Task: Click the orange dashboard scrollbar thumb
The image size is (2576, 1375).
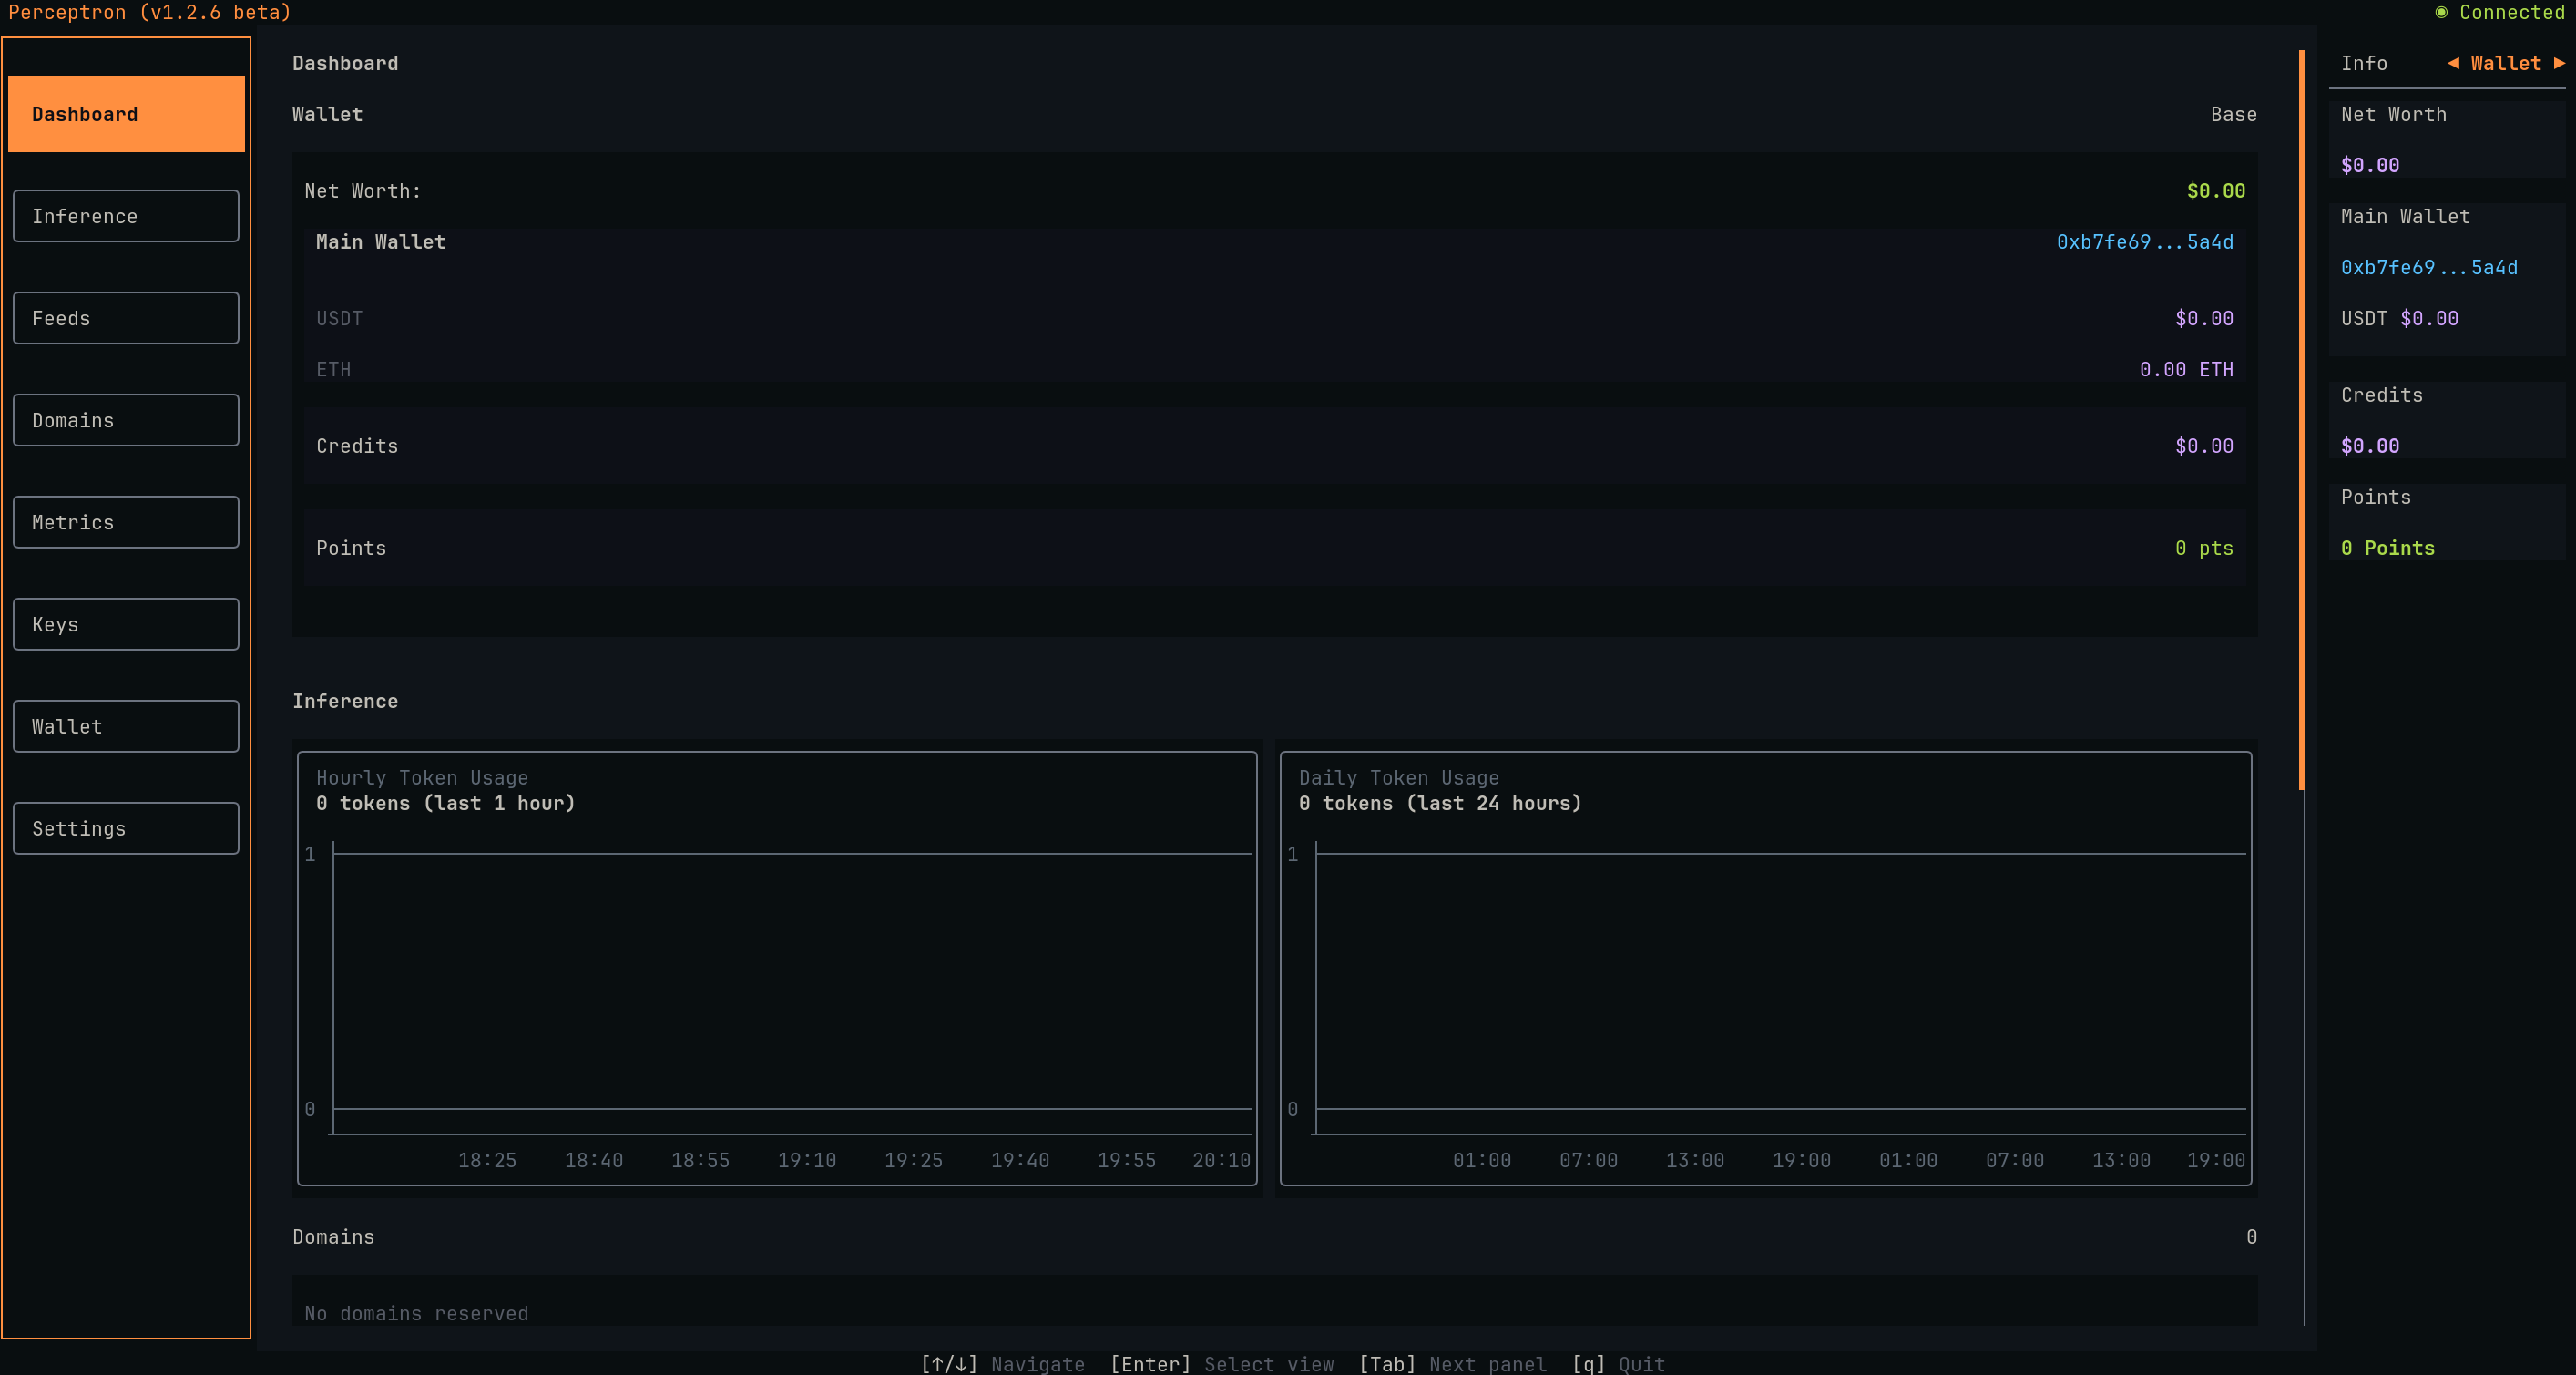Action: tap(2302, 420)
